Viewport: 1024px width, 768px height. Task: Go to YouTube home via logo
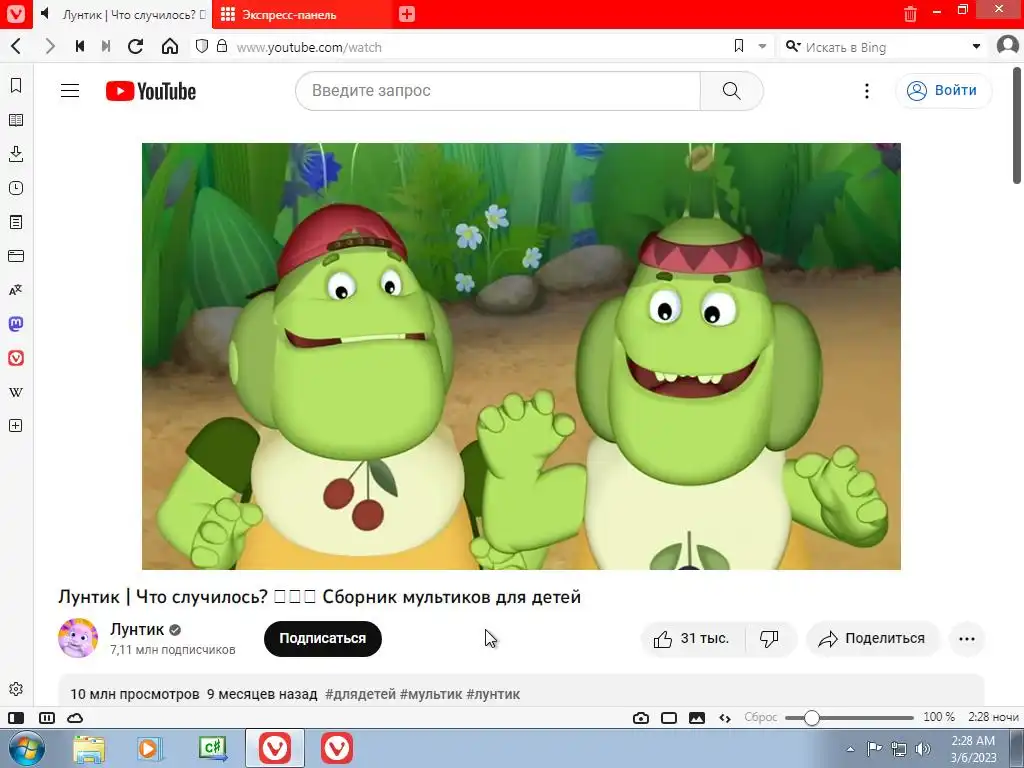pyautogui.click(x=151, y=91)
